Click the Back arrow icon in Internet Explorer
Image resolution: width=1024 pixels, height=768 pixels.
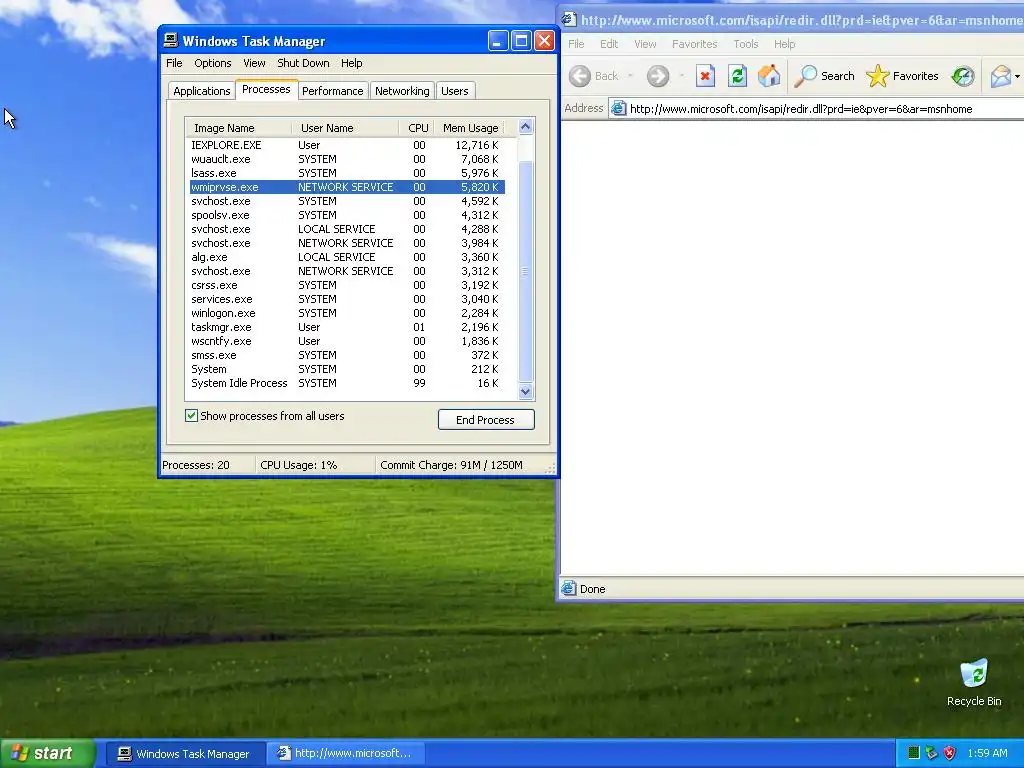pos(579,76)
